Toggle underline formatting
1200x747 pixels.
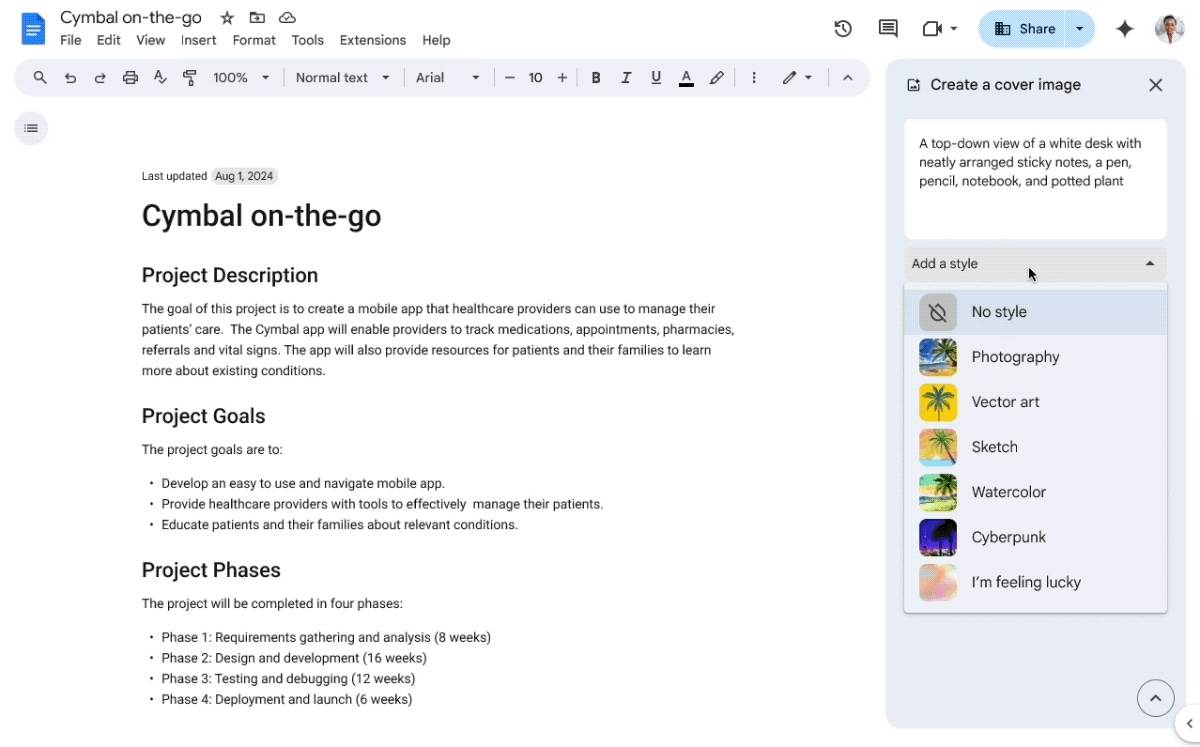[656, 77]
